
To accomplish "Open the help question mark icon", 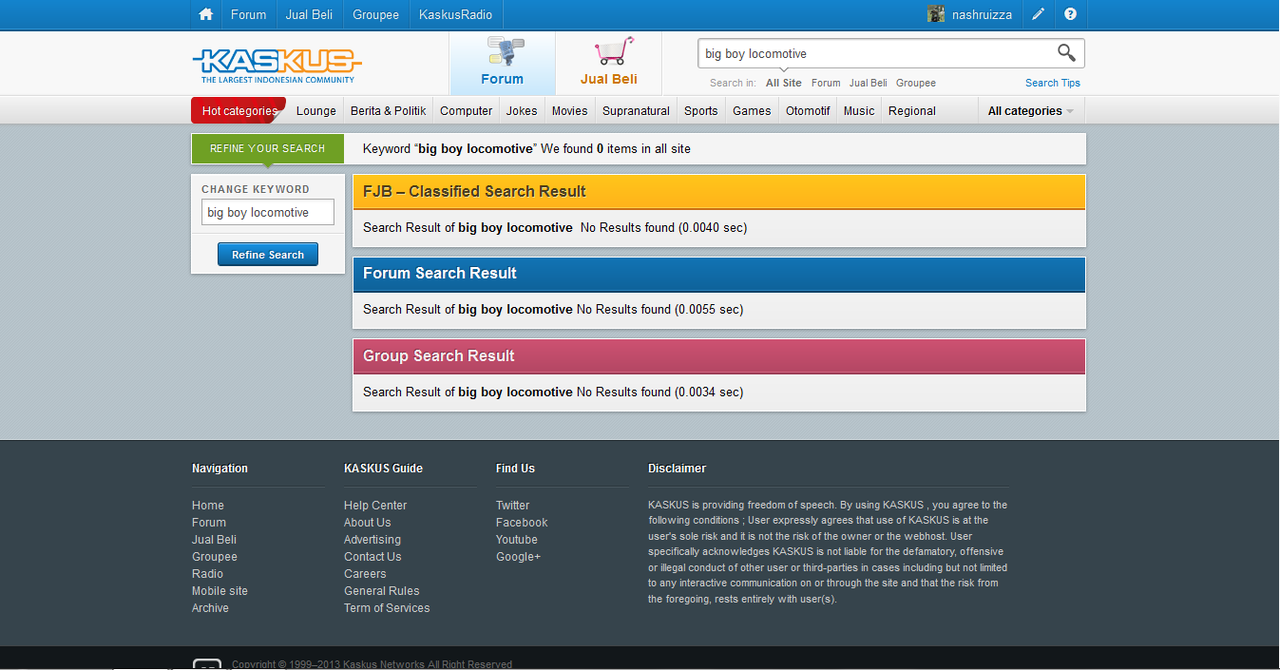I will (x=1071, y=14).
